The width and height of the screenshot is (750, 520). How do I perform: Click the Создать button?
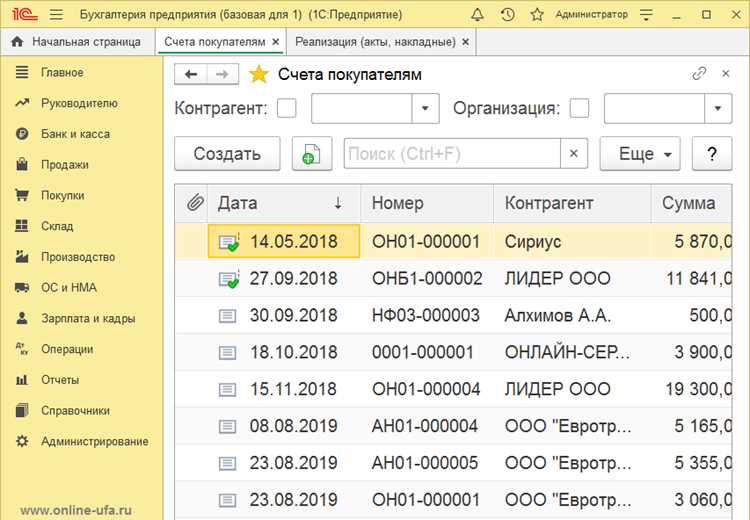pyautogui.click(x=227, y=154)
